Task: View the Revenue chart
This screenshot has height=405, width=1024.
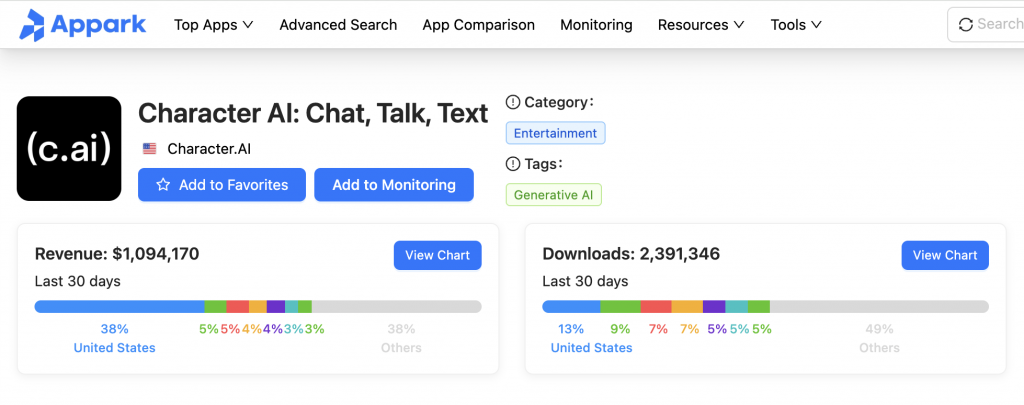Action: pos(438,255)
